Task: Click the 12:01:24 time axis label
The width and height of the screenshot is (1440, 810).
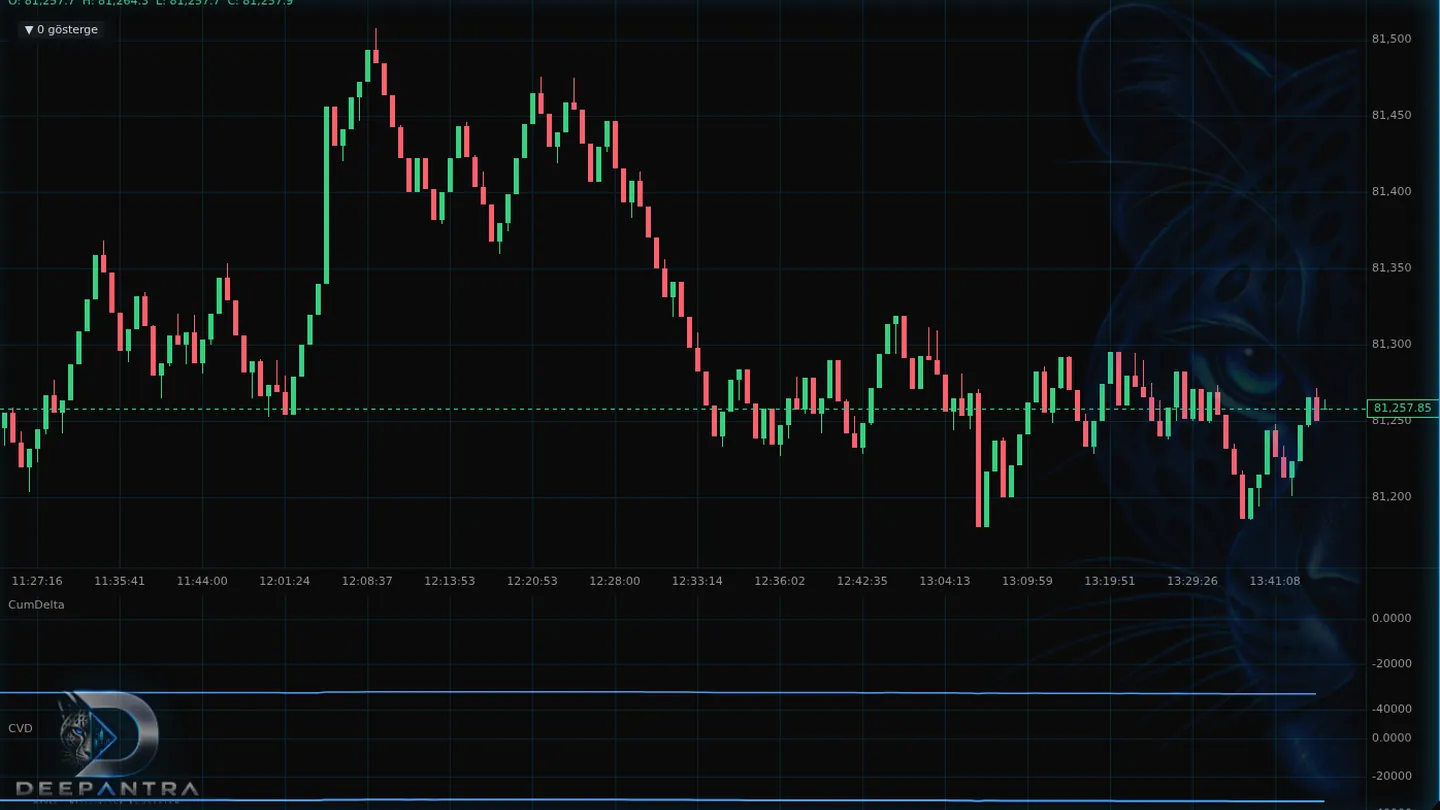Action: (x=285, y=581)
